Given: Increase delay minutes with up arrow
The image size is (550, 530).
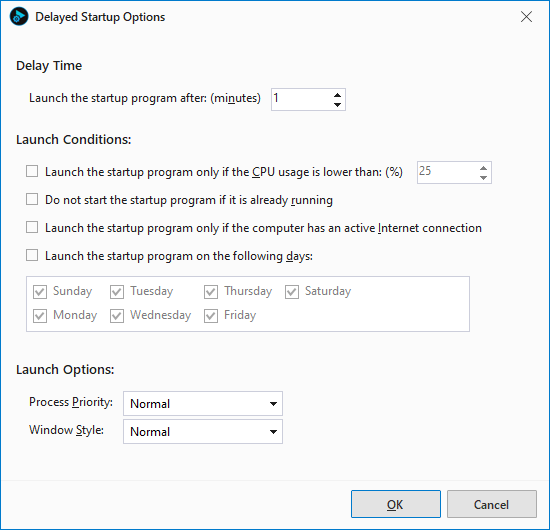Looking at the screenshot, I should click(x=337, y=95).
